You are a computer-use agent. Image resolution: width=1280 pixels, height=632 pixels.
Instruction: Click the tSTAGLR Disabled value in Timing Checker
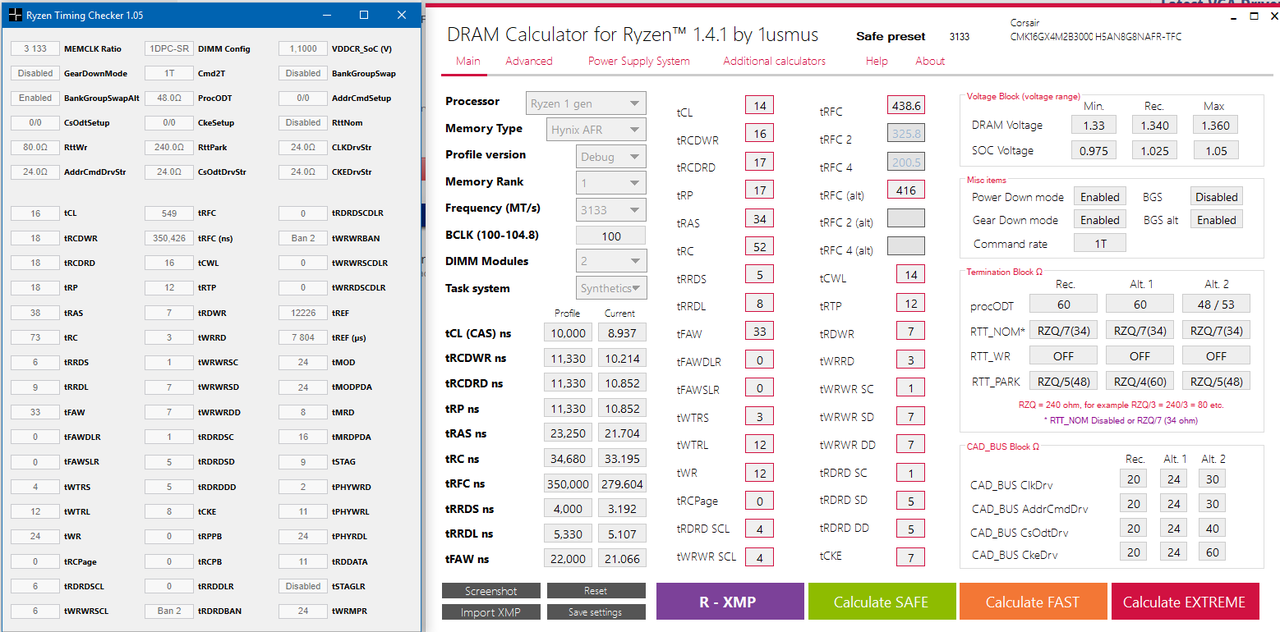303,586
